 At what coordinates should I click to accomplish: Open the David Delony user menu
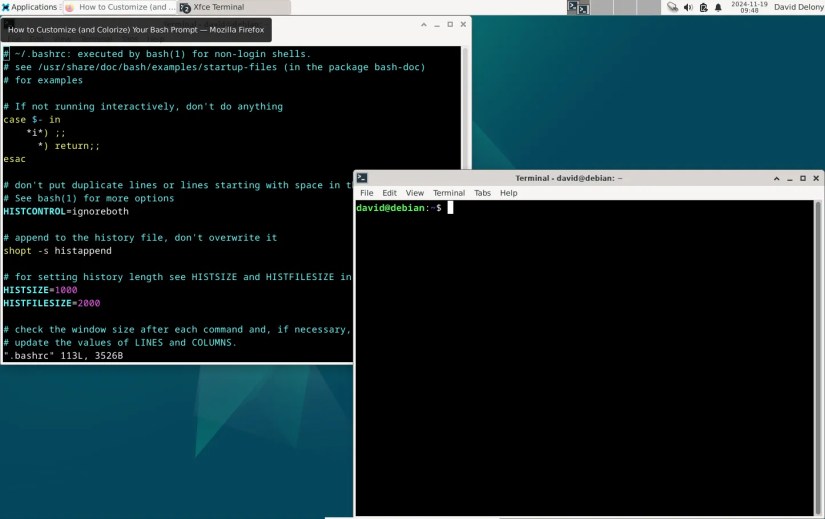pyautogui.click(x=798, y=7)
